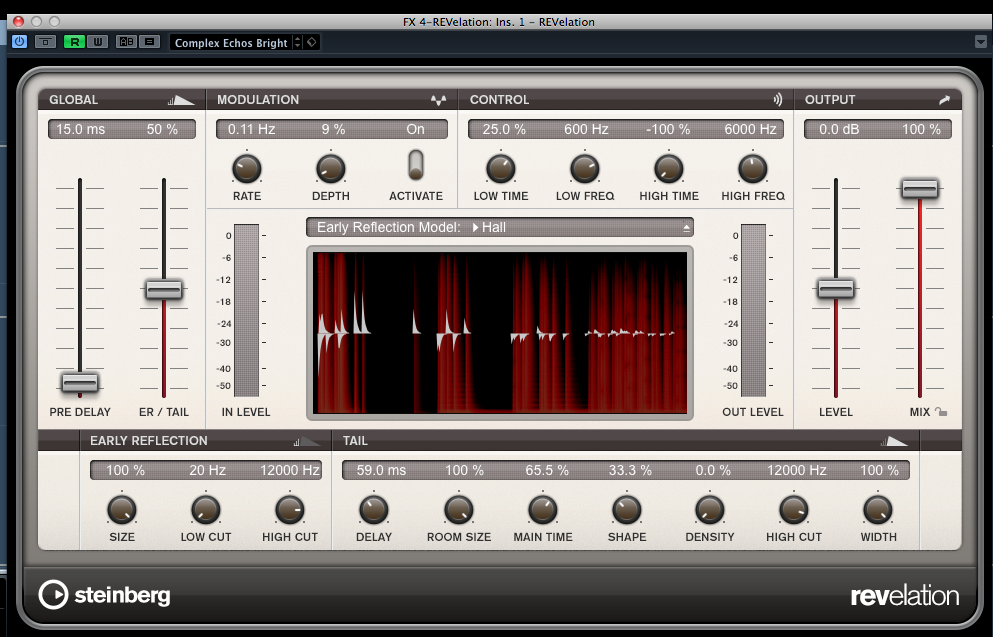This screenshot has height=637, width=993.
Task: Click the toolbar button right of A/B
Action: 150,42
